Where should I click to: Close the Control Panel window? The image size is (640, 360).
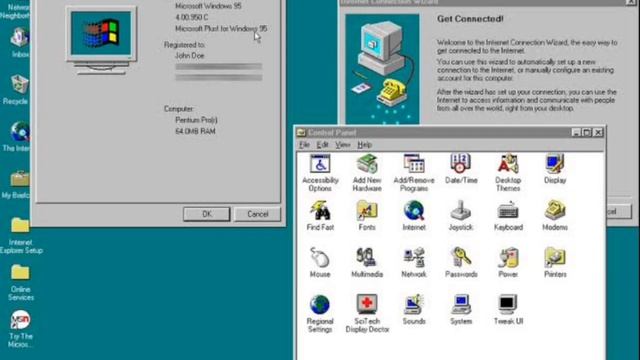click(598, 133)
